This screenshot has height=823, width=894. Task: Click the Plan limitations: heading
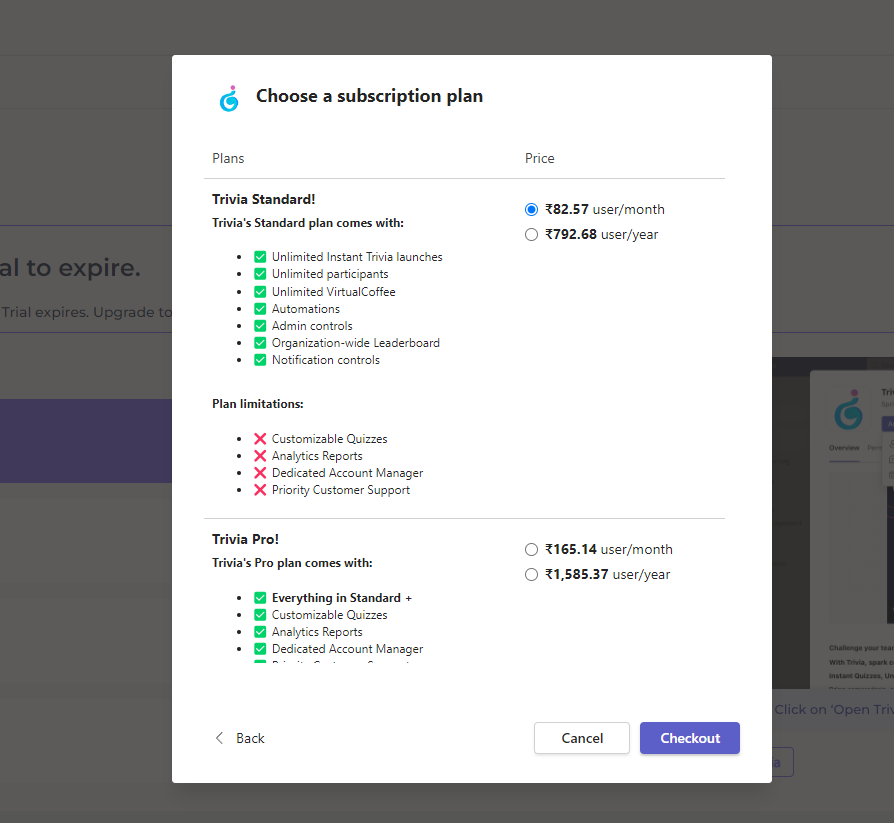tap(258, 404)
